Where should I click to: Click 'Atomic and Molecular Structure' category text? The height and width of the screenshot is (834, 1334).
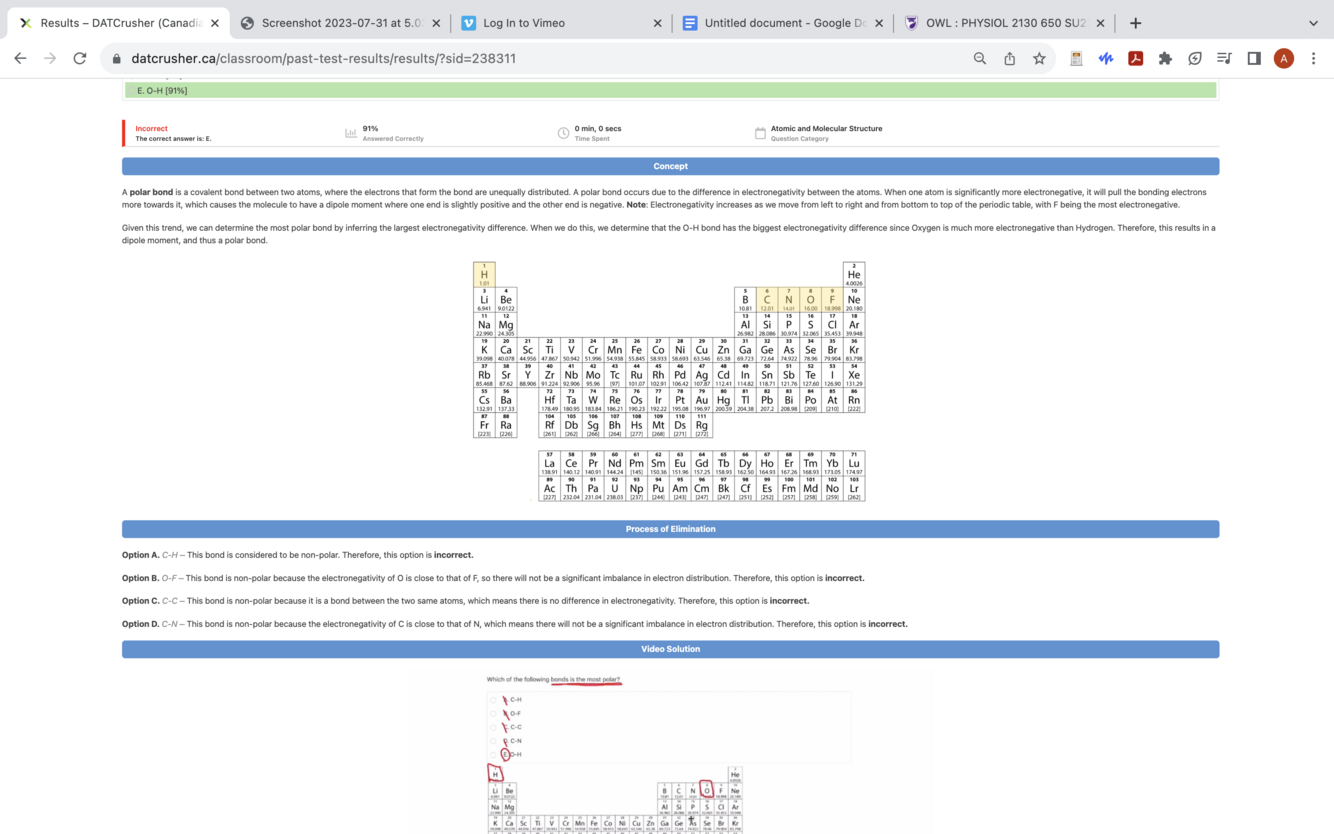pyautogui.click(x=826, y=128)
